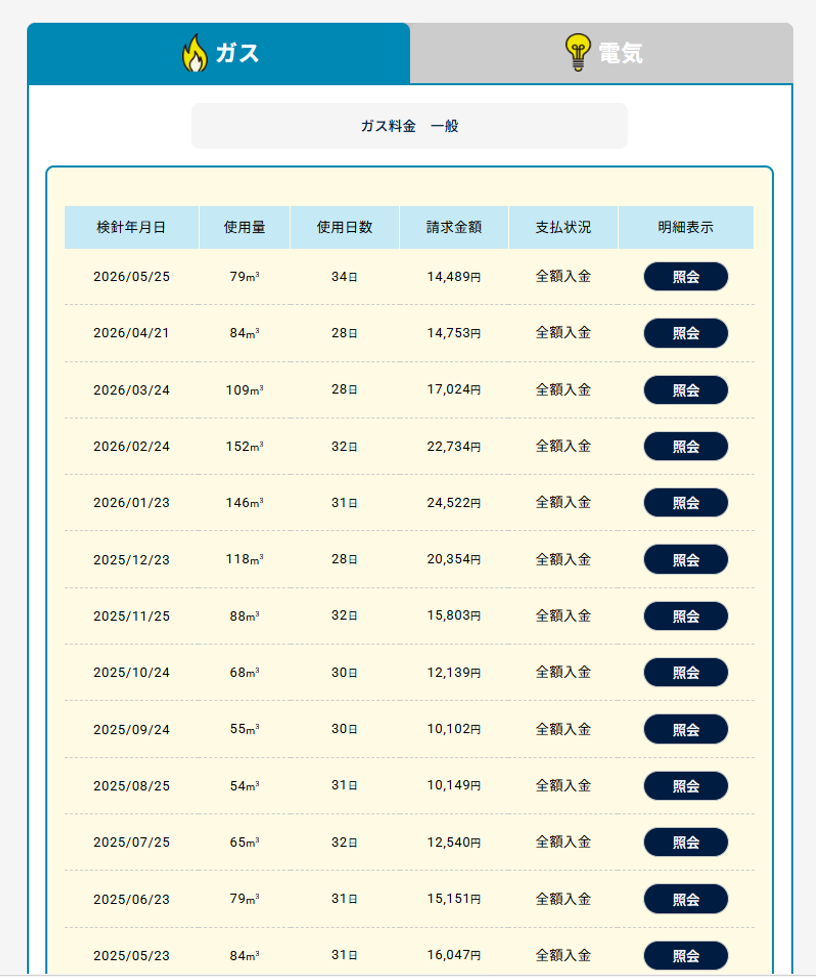Click the flame icon on the ガス tab
The height and width of the screenshot is (979, 816).
coord(195,53)
